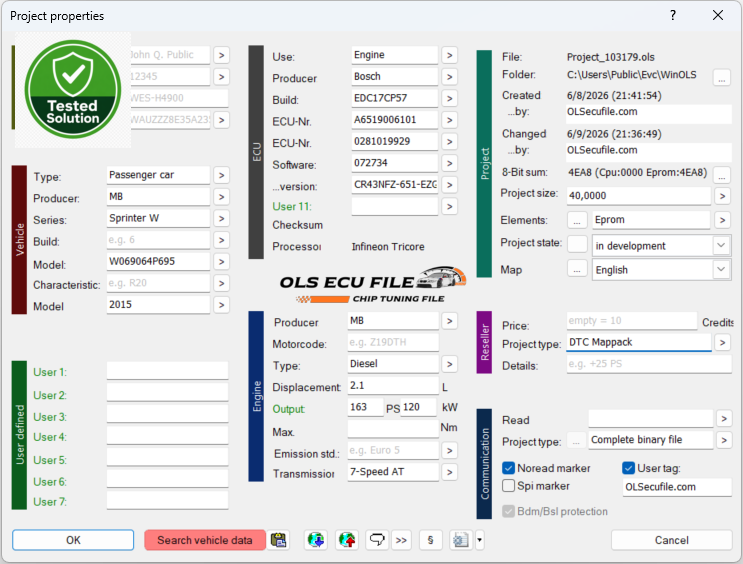The image size is (743, 564).
Task: Click the Cancel button
Action: click(671, 540)
